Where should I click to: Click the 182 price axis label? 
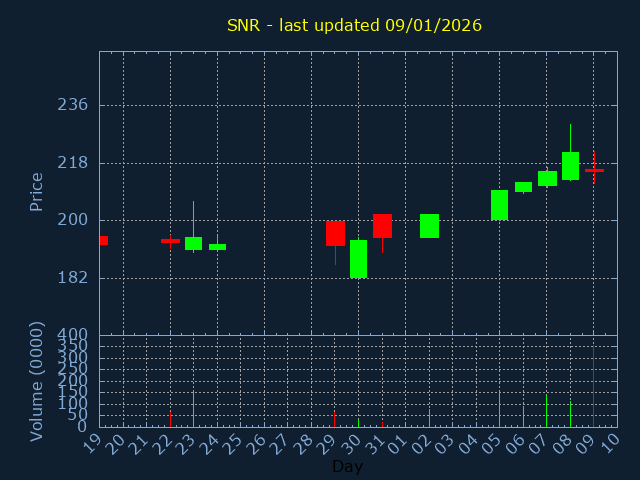[x=72, y=278]
